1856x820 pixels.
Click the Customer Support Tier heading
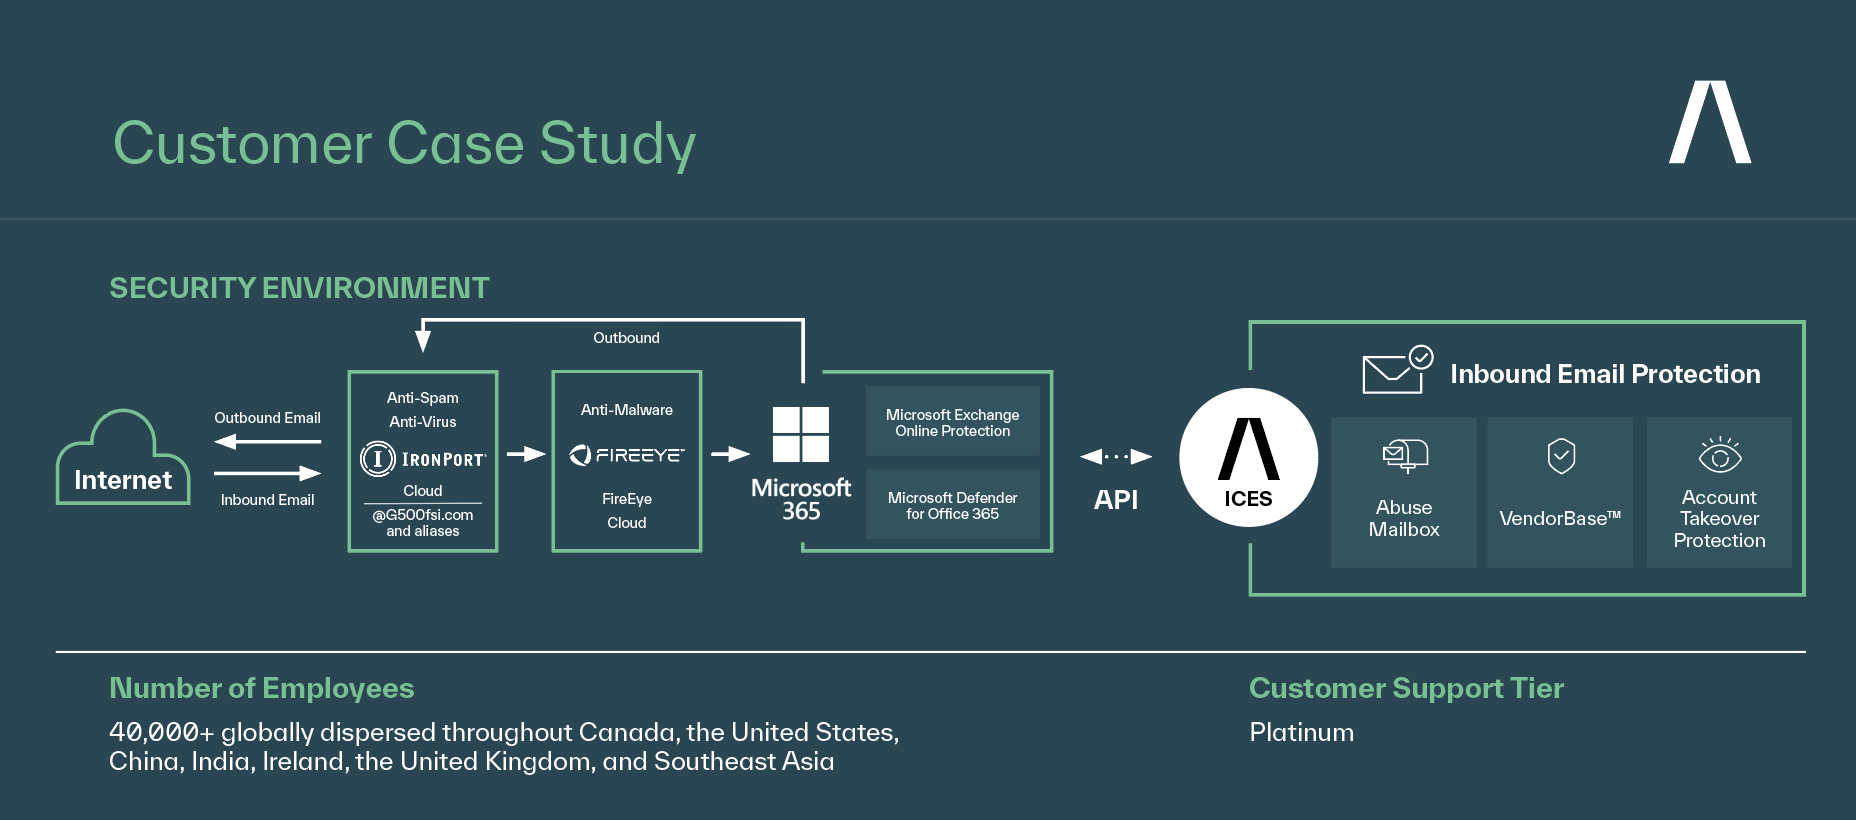pos(1406,688)
